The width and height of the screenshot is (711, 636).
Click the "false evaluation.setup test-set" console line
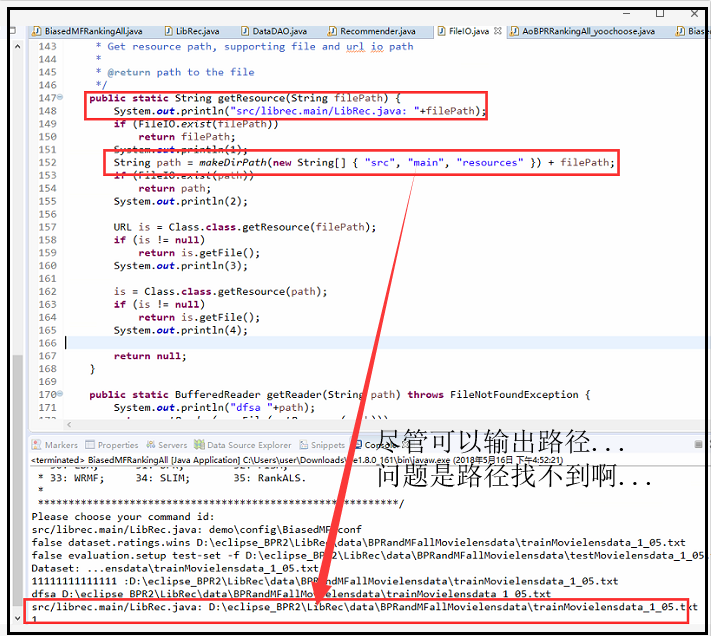pyautogui.click(x=367, y=555)
